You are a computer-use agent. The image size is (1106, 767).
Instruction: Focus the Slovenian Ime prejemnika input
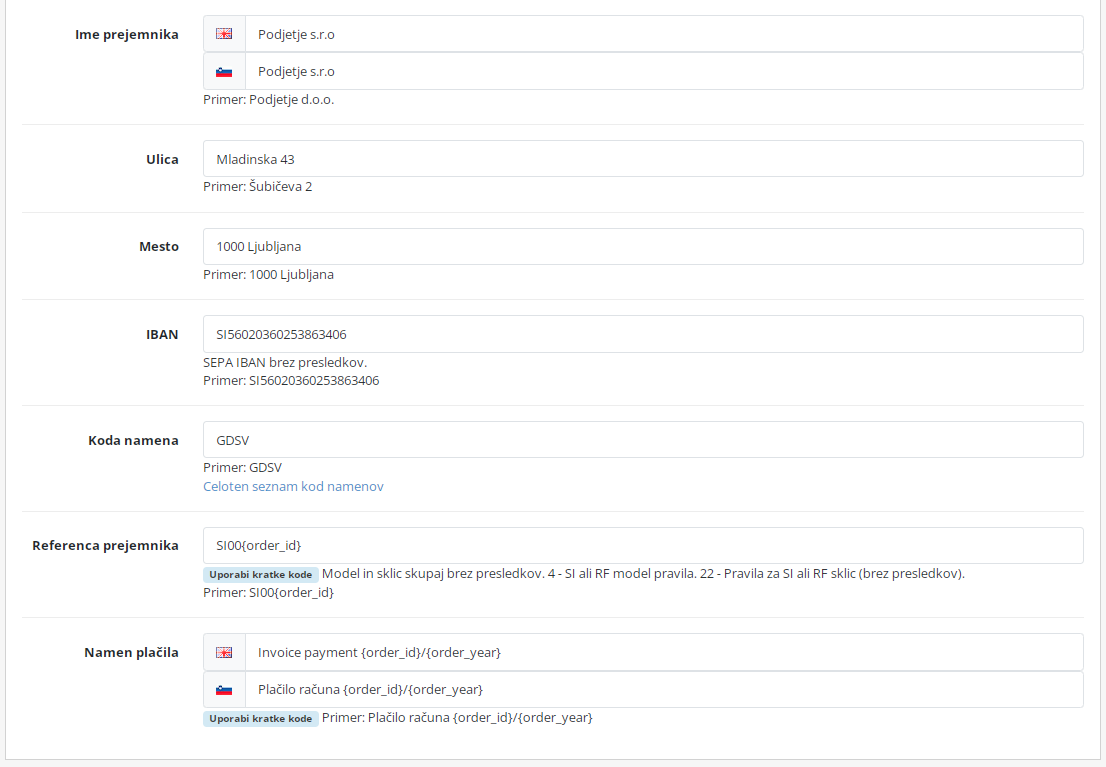click(663, 72)
